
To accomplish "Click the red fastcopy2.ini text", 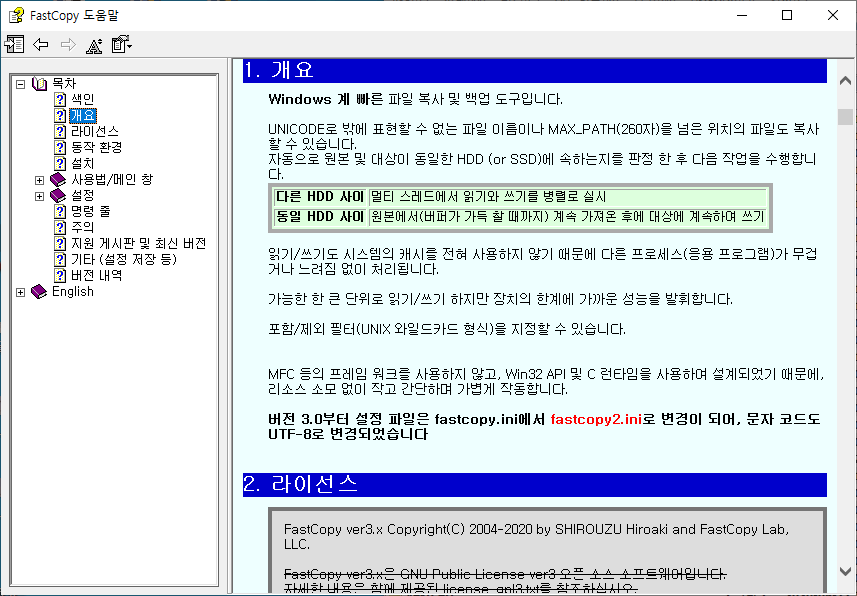I will (x=596, y=419).
